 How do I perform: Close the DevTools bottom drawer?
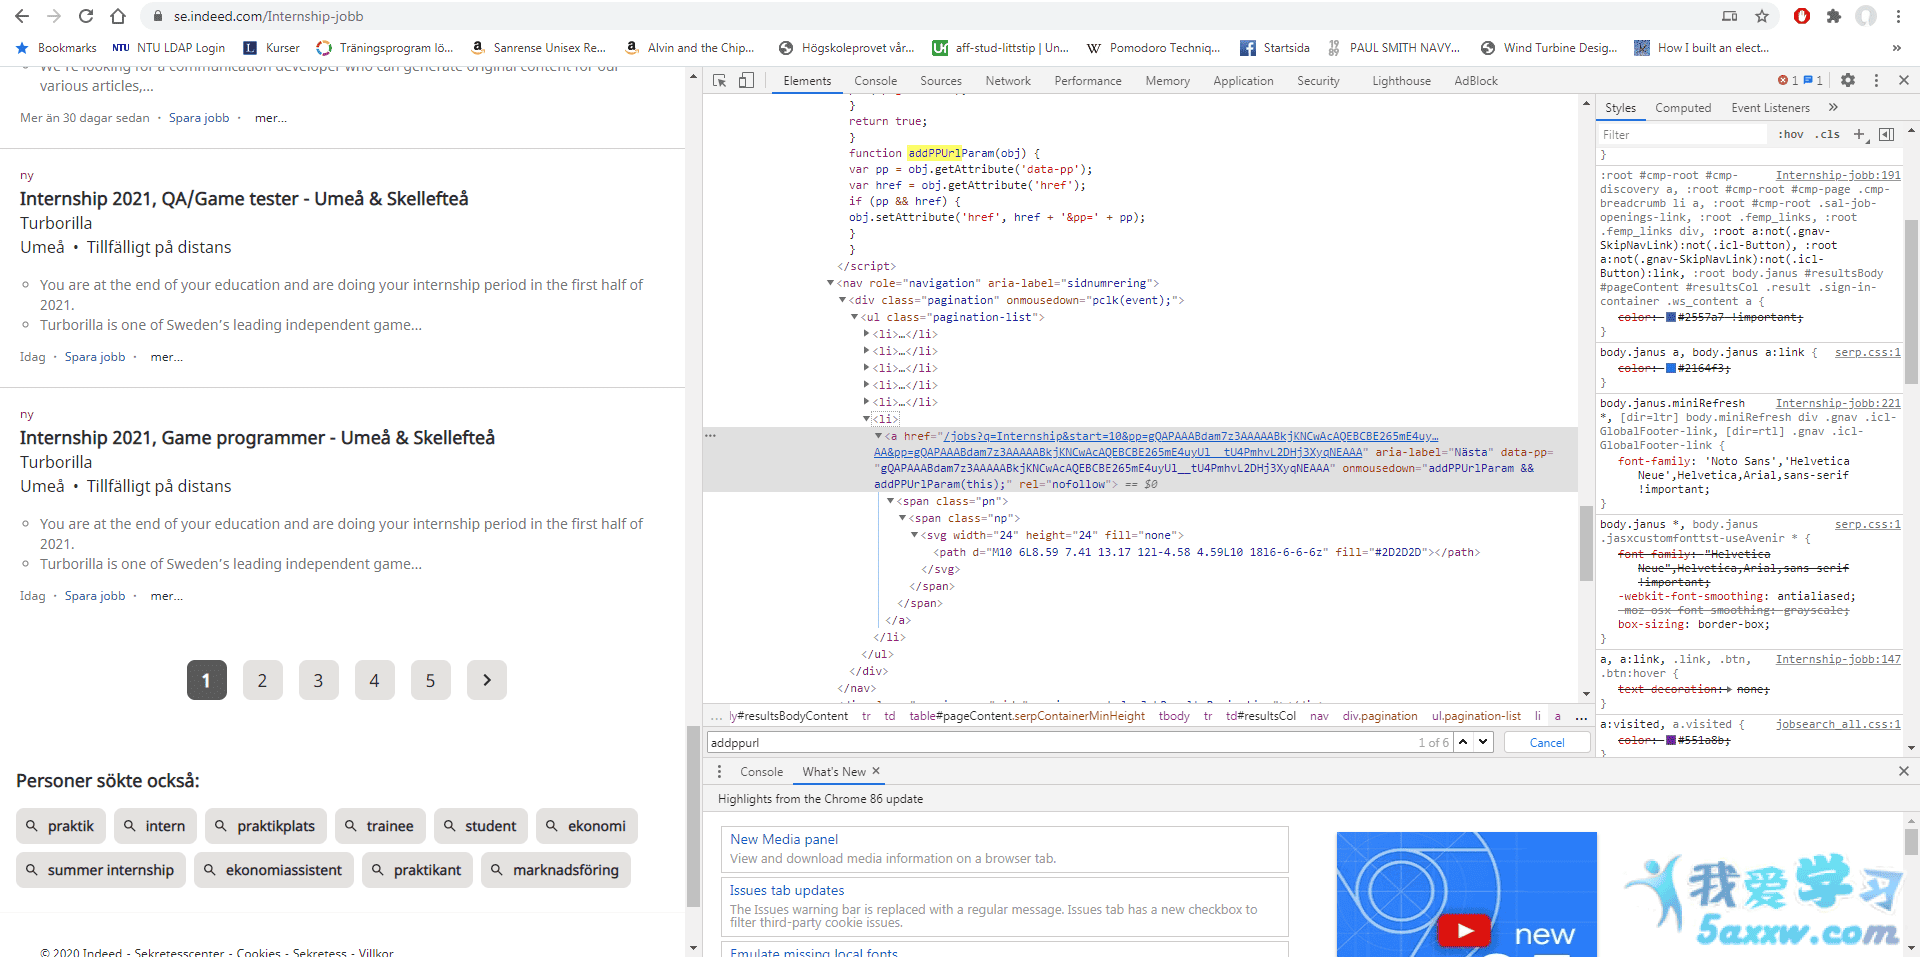[1904, 771]
